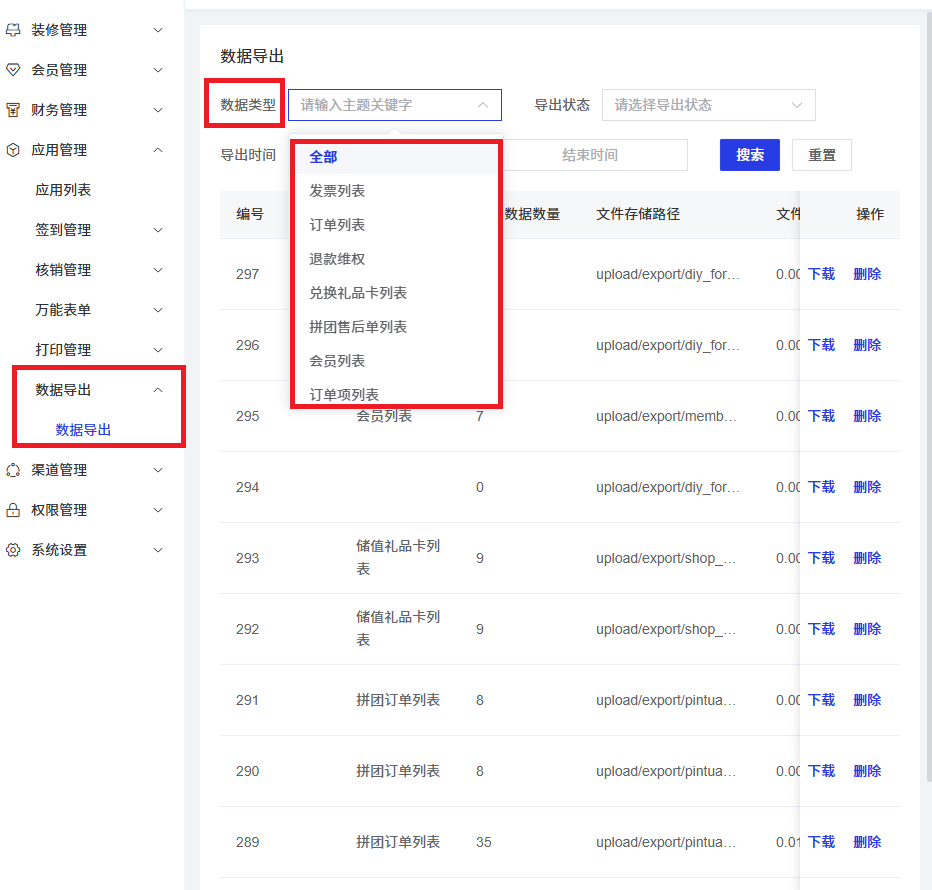Pick 会员列表 in the data type list
The image size is (932, 890).
[337, 361]
